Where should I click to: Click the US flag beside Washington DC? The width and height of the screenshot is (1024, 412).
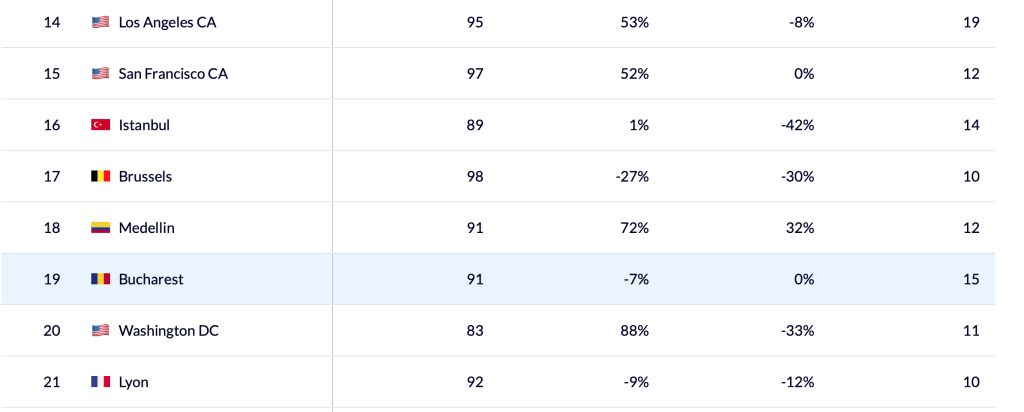click(100, 331)
